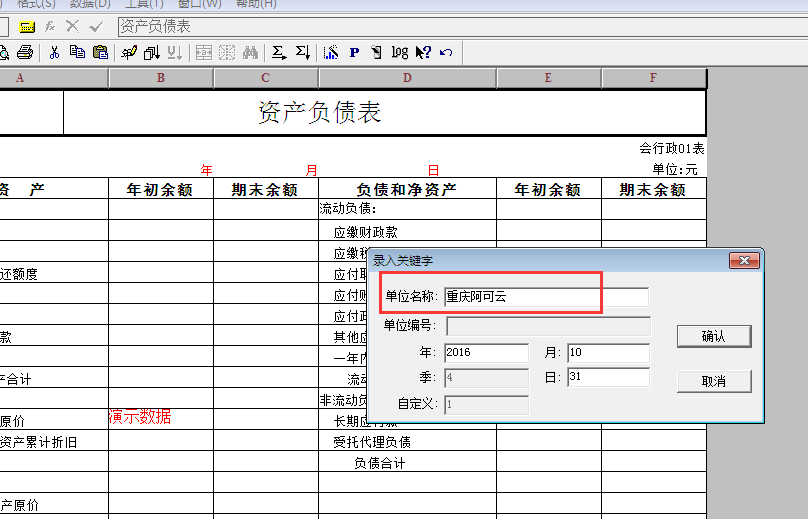The image size is (808, 519).
Task: Select column header B
Action: pyautogui.click(x=160, y=78)
